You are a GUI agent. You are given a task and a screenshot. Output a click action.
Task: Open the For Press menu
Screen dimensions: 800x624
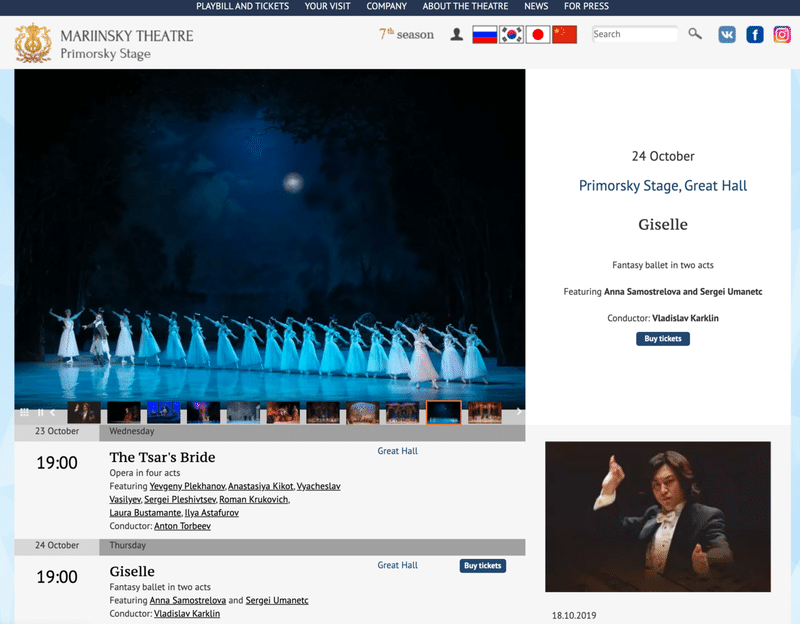(x=586, y=6)
